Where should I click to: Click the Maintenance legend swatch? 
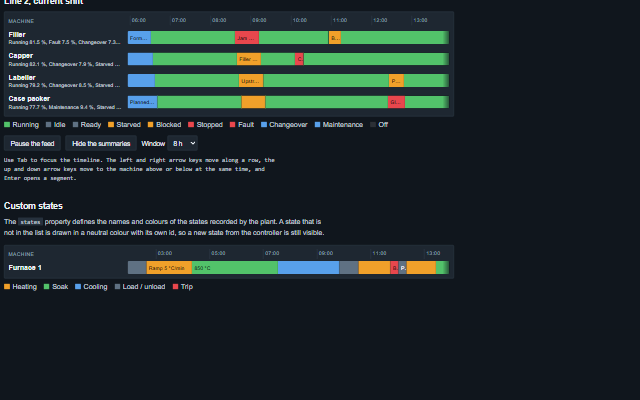pyautogui.click(x=318, y=124)
